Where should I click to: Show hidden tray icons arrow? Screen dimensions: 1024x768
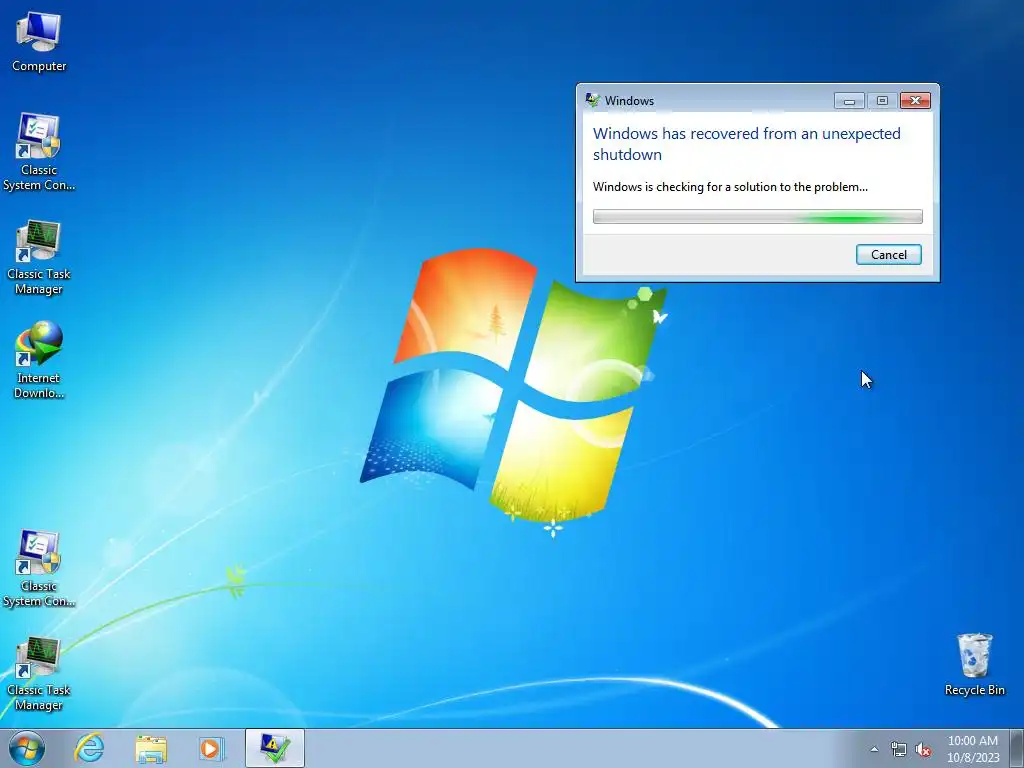874,749
